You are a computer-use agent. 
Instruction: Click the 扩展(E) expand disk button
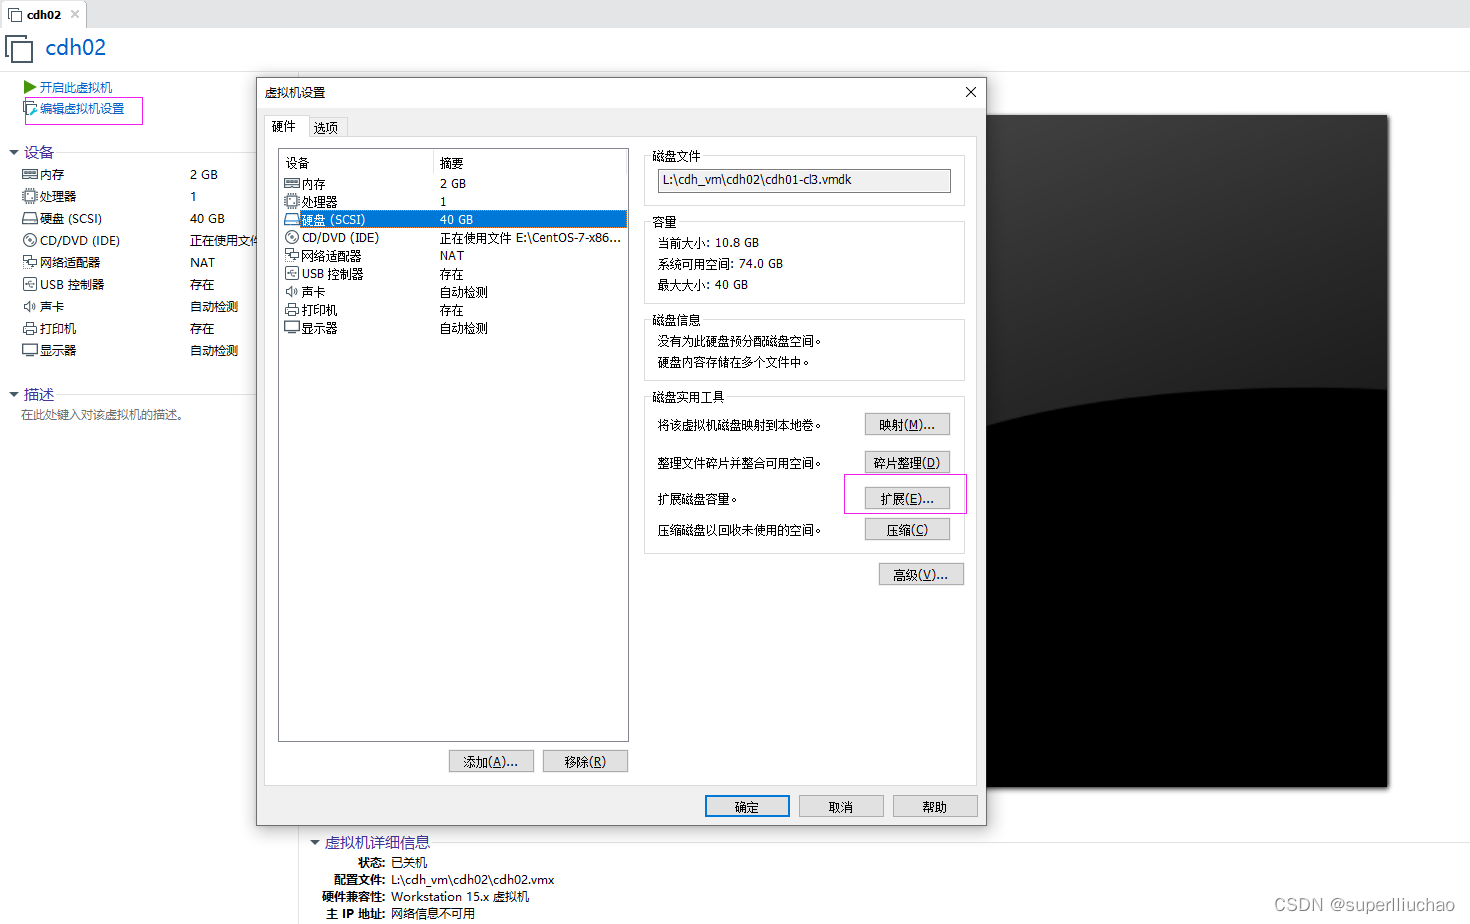pyautogui.click(x=906, y=497)
